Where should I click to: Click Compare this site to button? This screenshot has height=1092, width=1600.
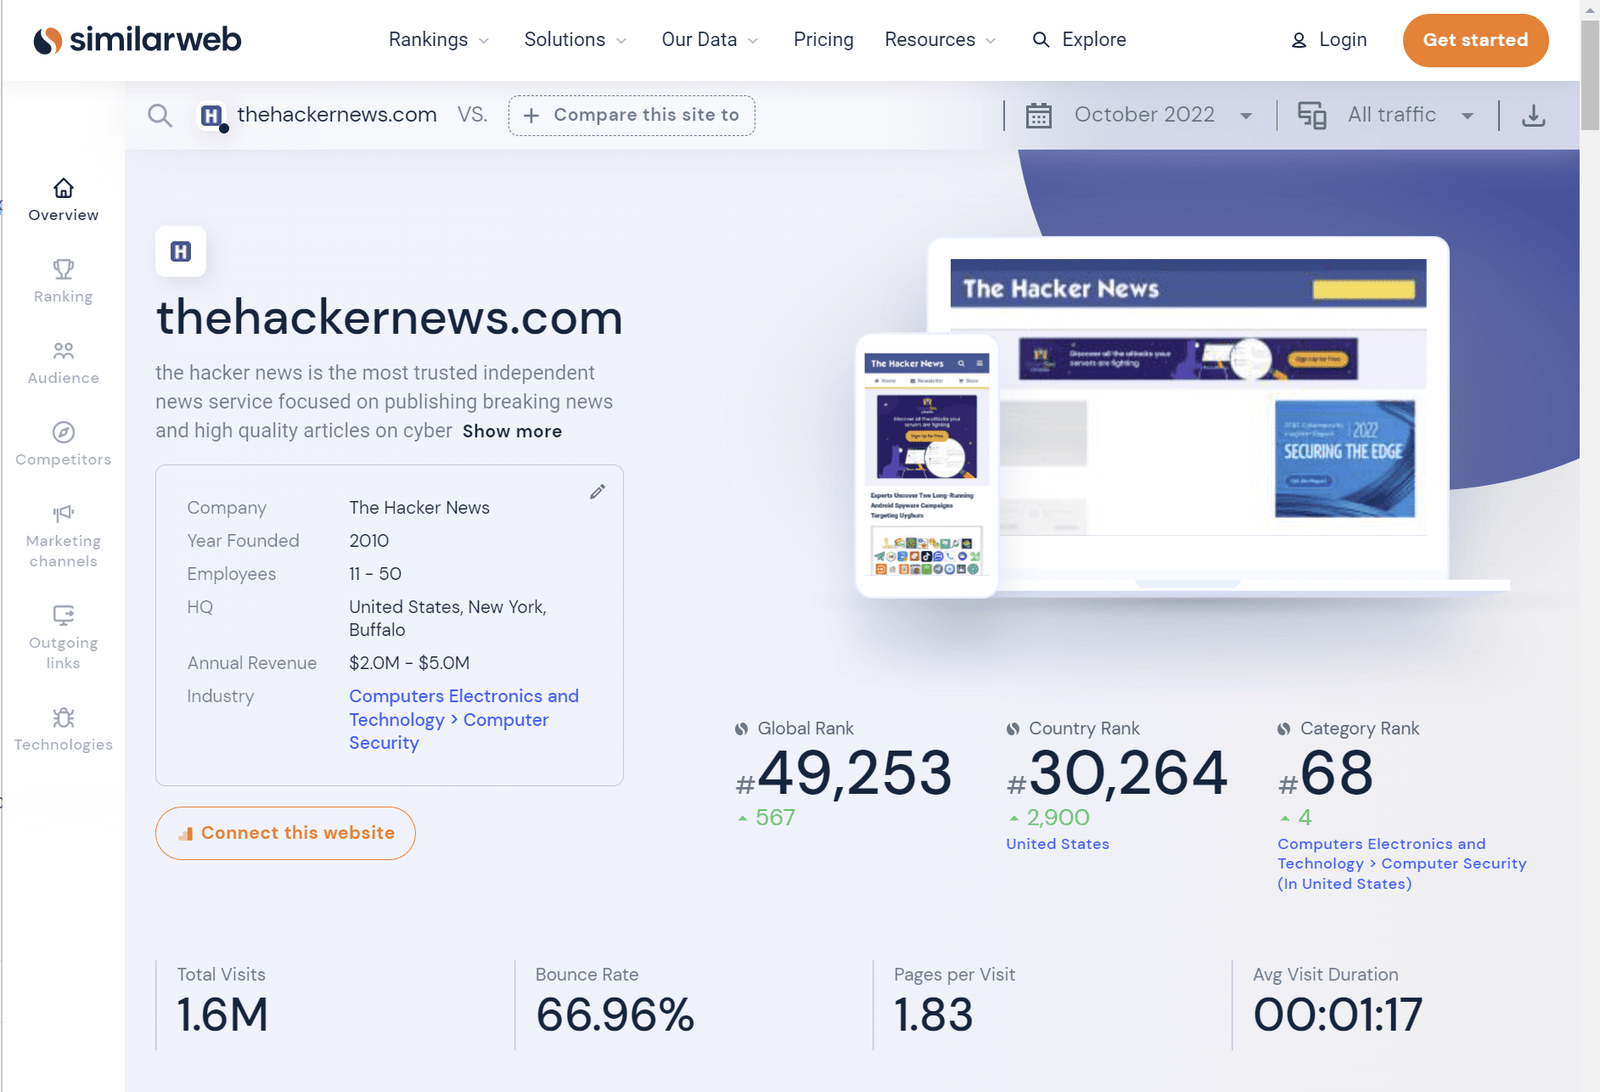click(632, 115)
